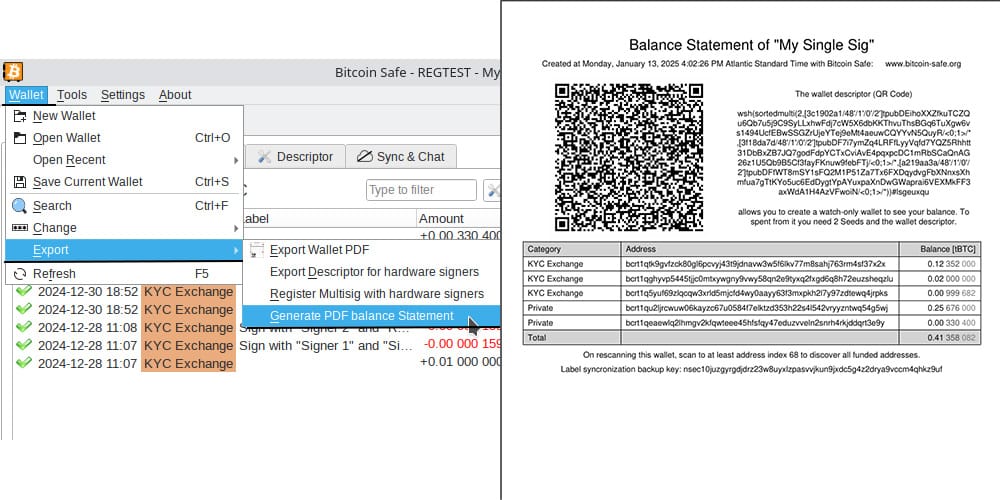Choose New Wallet from the Wallet menu

point(124,116)
